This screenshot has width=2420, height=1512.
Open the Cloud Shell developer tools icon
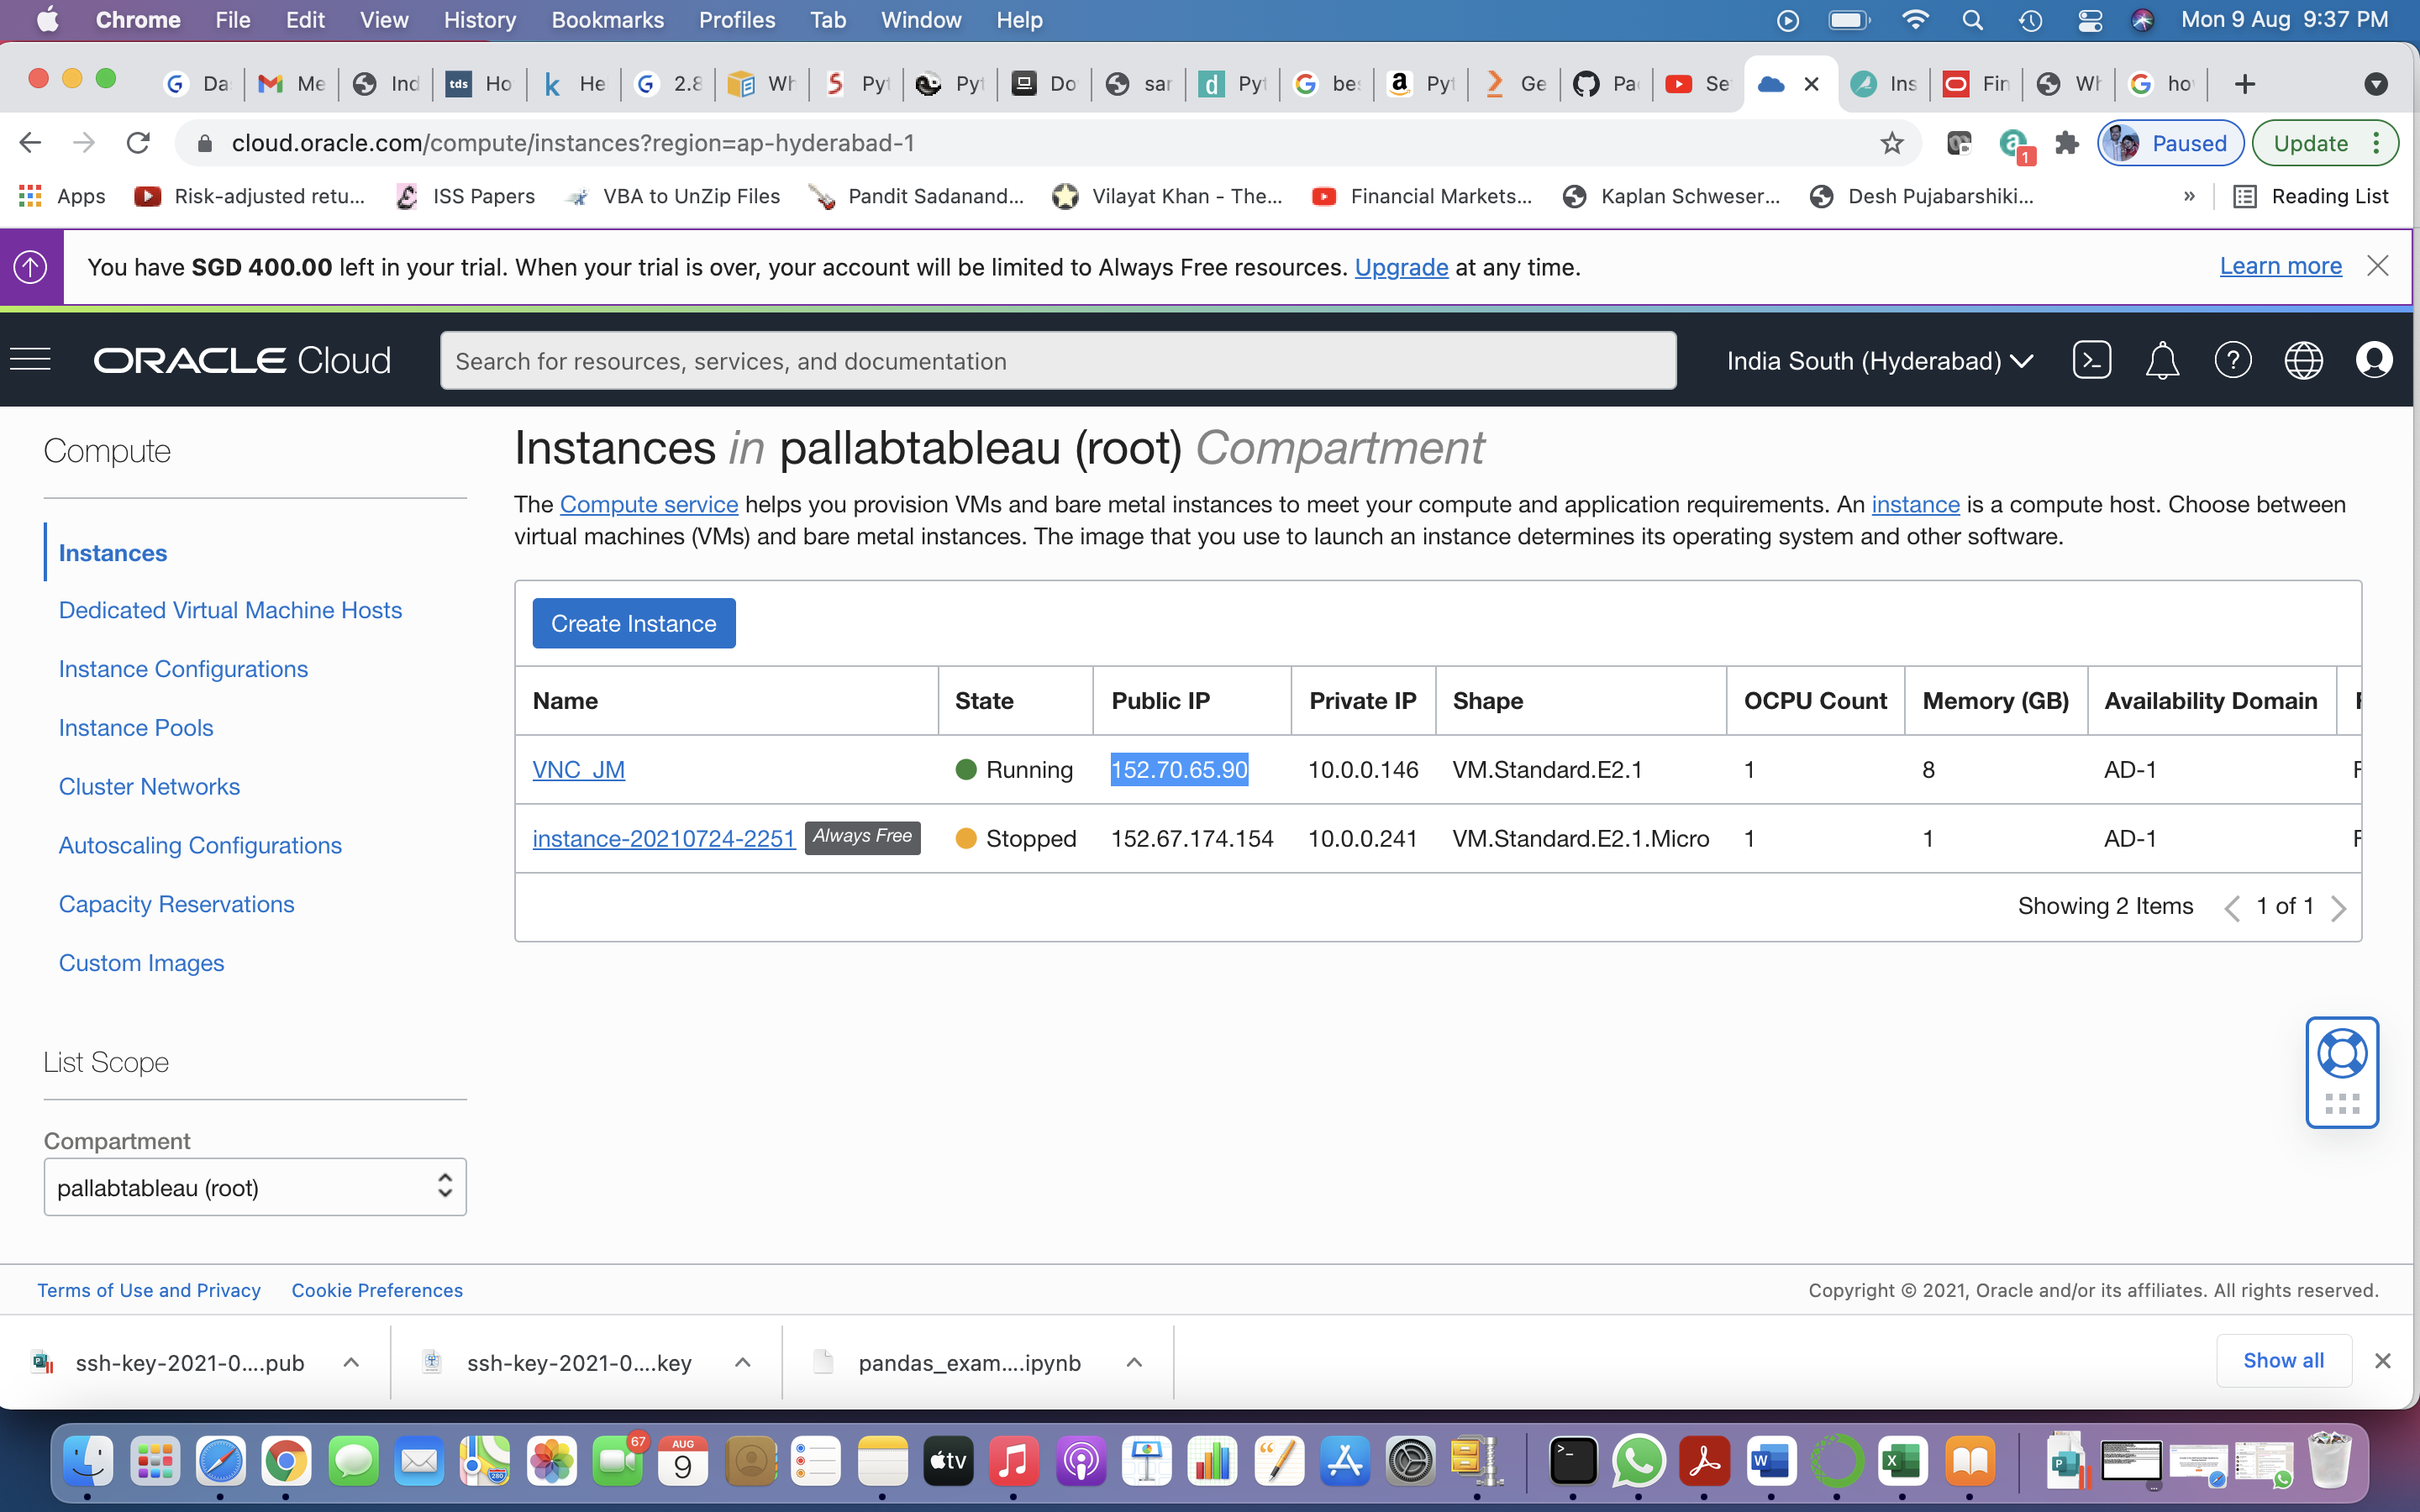(2092, 360)
